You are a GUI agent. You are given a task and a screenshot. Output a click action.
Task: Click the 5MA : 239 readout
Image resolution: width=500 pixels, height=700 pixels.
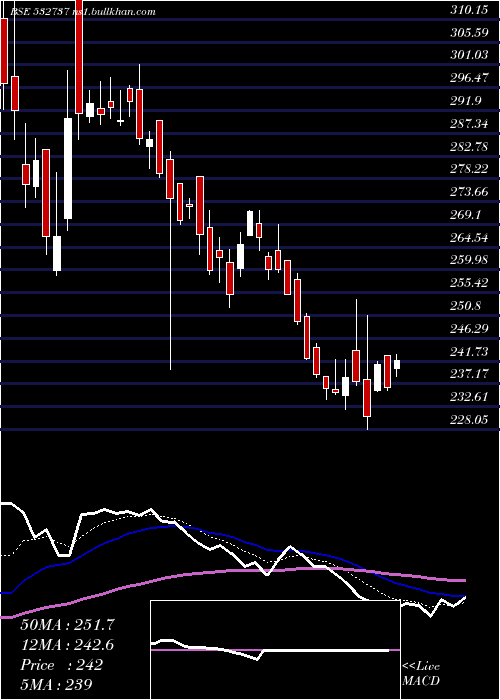coord(56,684)
